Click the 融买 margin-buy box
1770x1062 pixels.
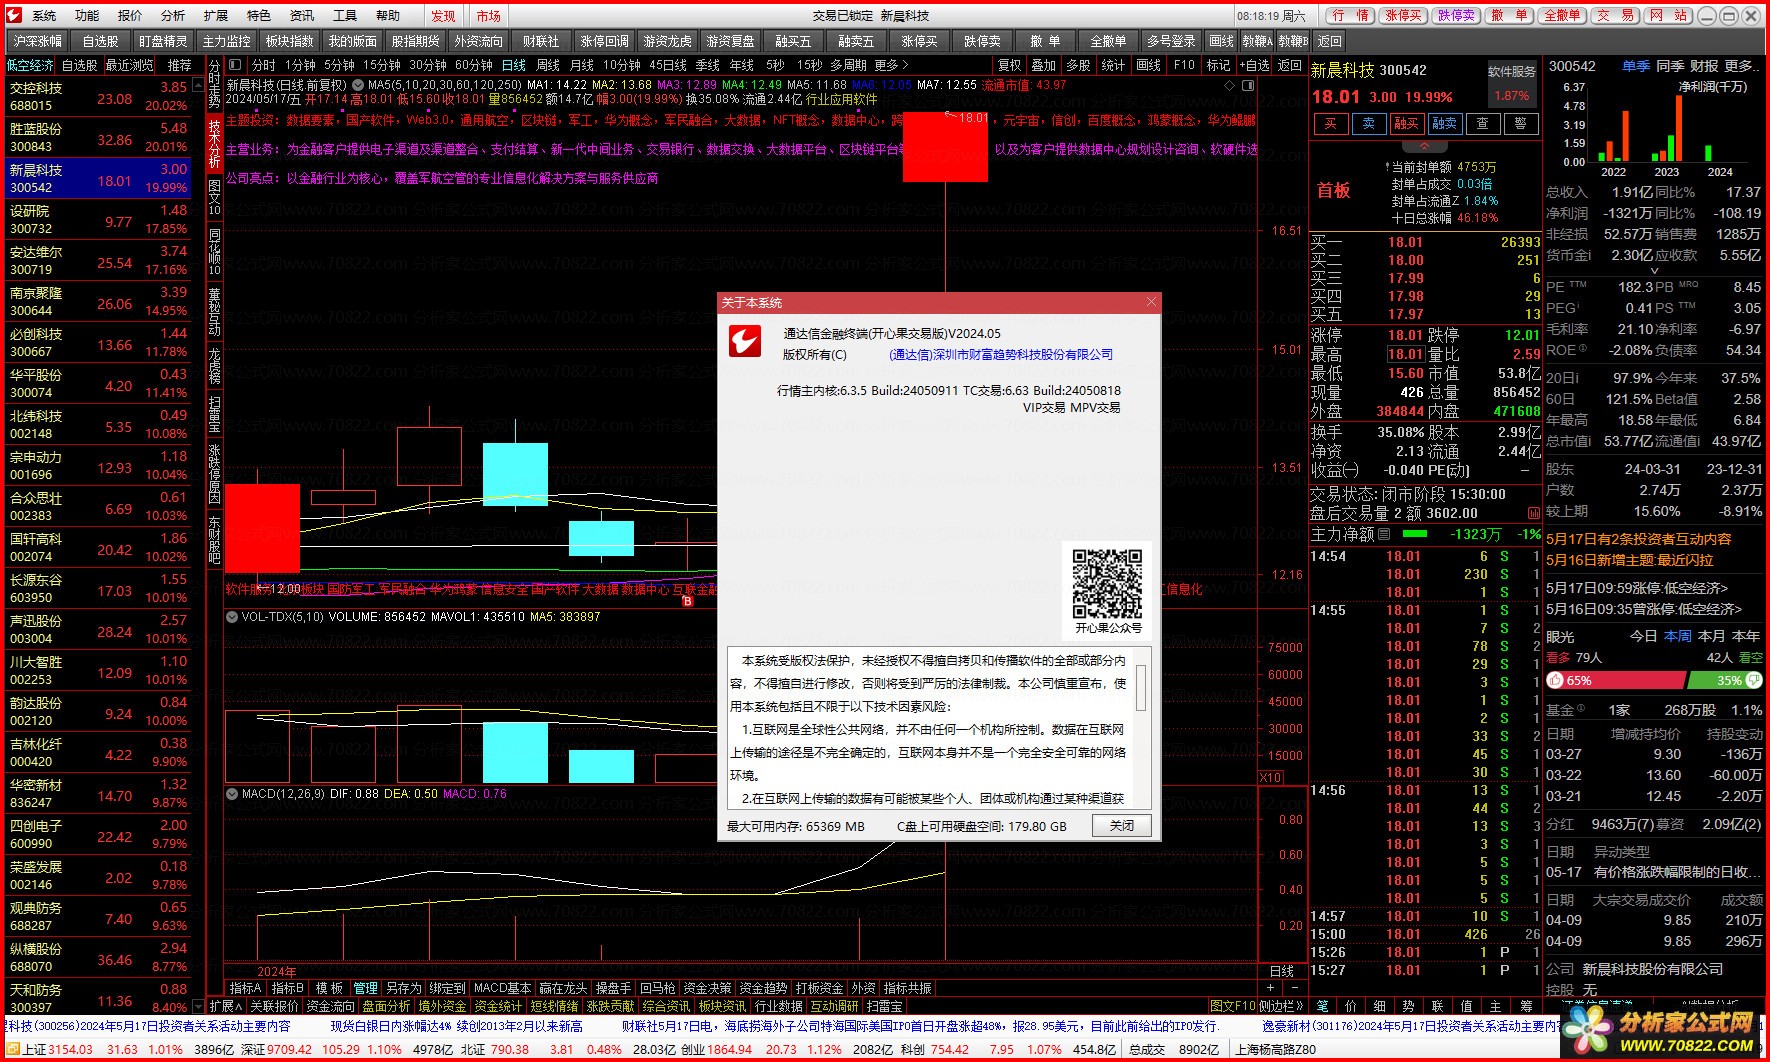pyautogui.click(x=1406, y=123)
